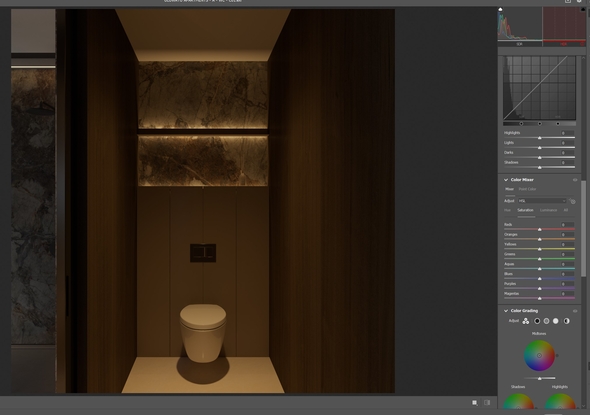The width and height of the screenshot is (590, 415).
Task: Open the Global color grading wheel
Action: (566, 321)
